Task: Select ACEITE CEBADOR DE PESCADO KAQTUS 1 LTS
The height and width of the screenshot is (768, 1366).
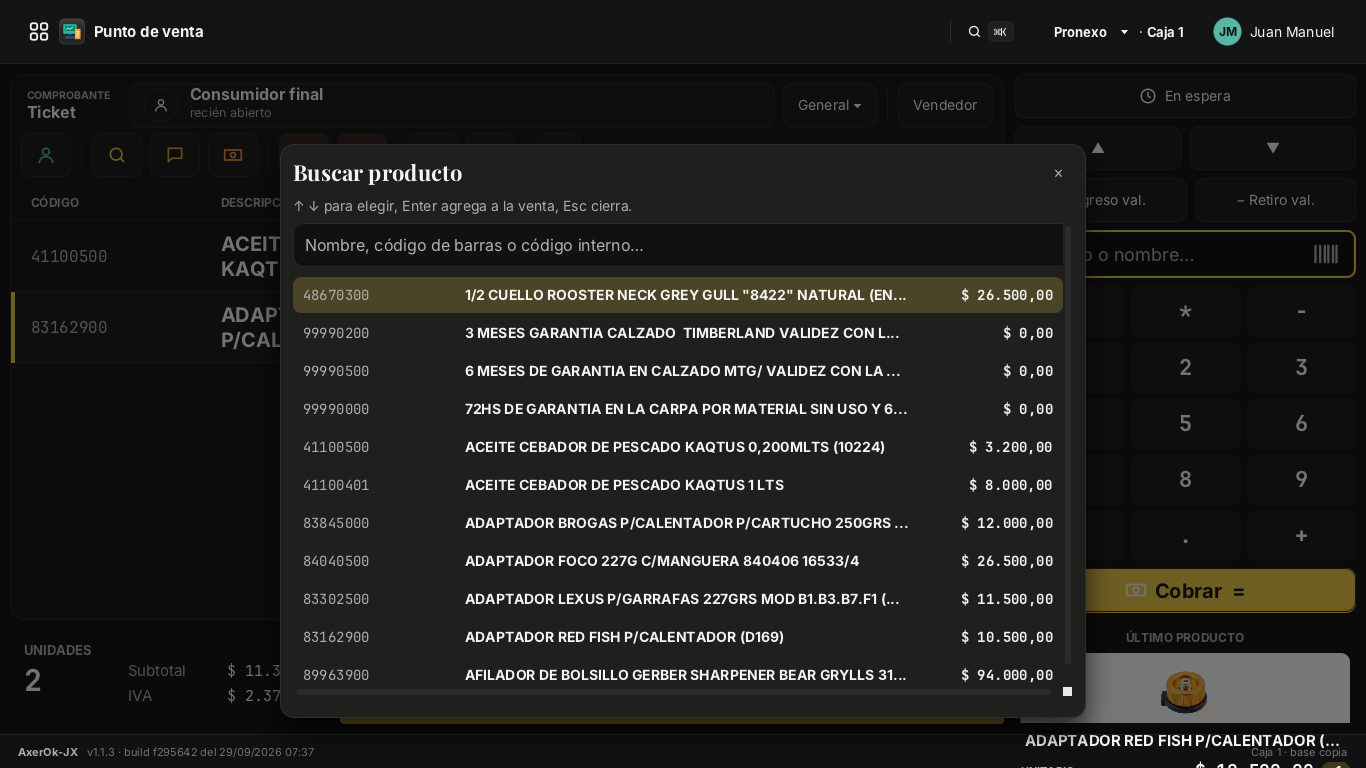Action: 678,485
